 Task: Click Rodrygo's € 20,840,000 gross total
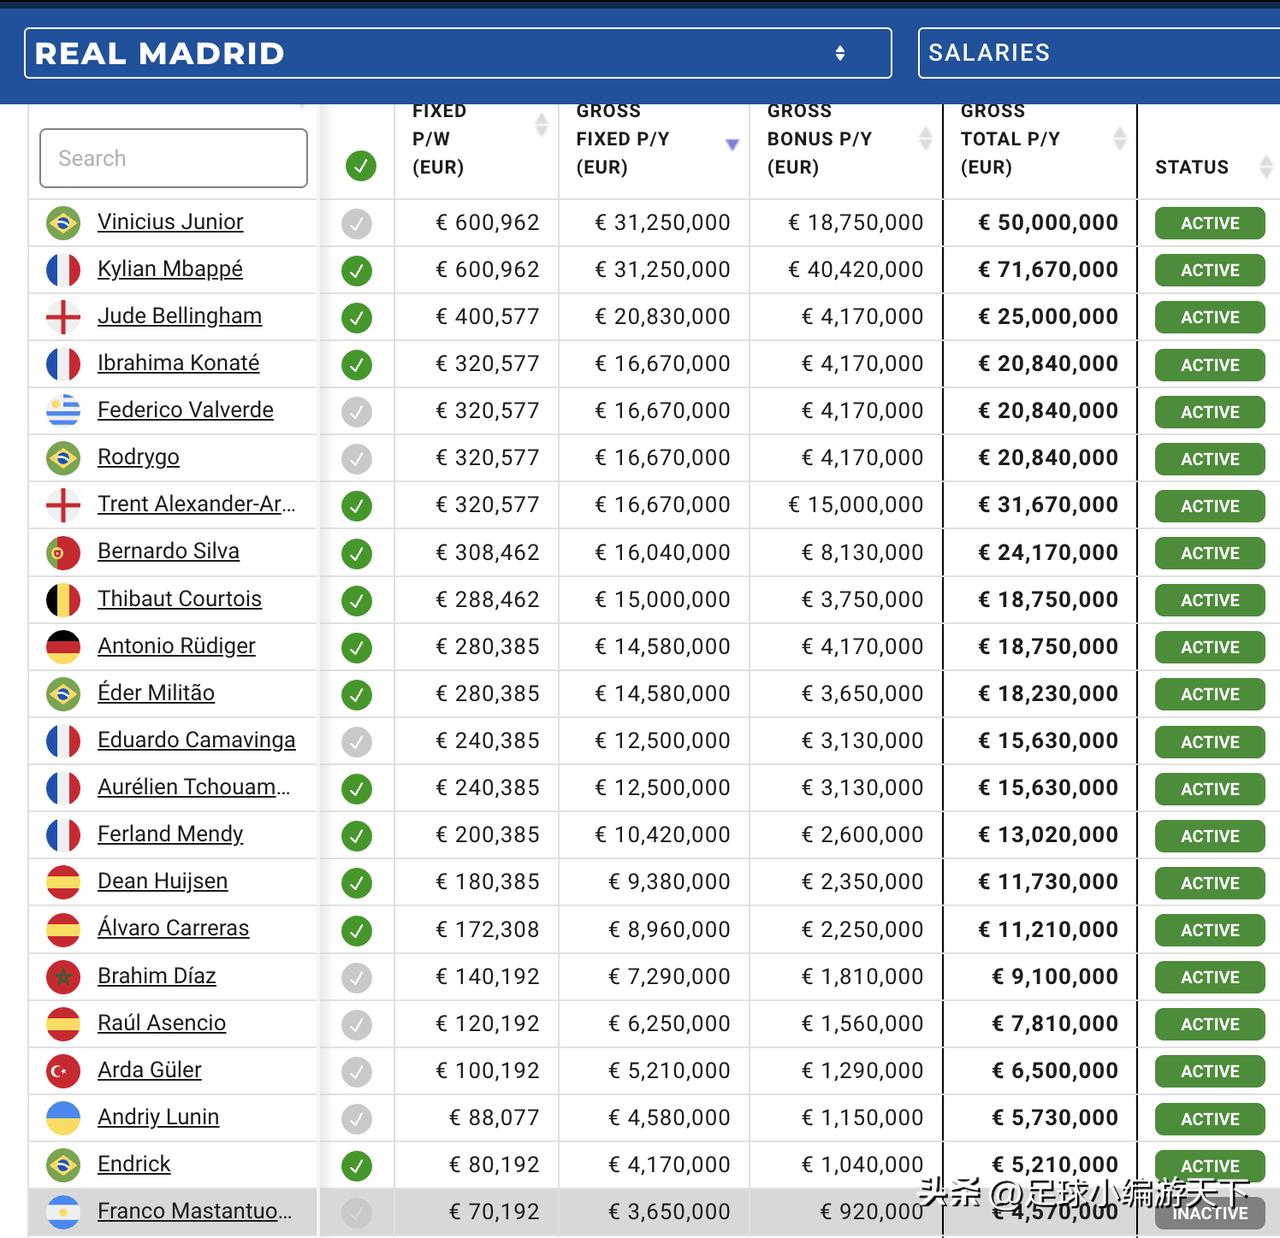[1048, 458]
